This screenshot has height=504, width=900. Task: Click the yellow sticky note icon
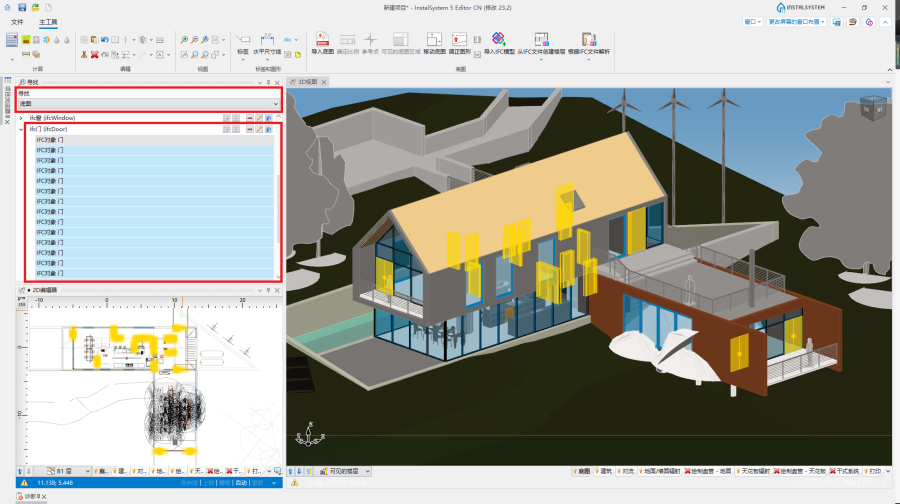point(298,55)
